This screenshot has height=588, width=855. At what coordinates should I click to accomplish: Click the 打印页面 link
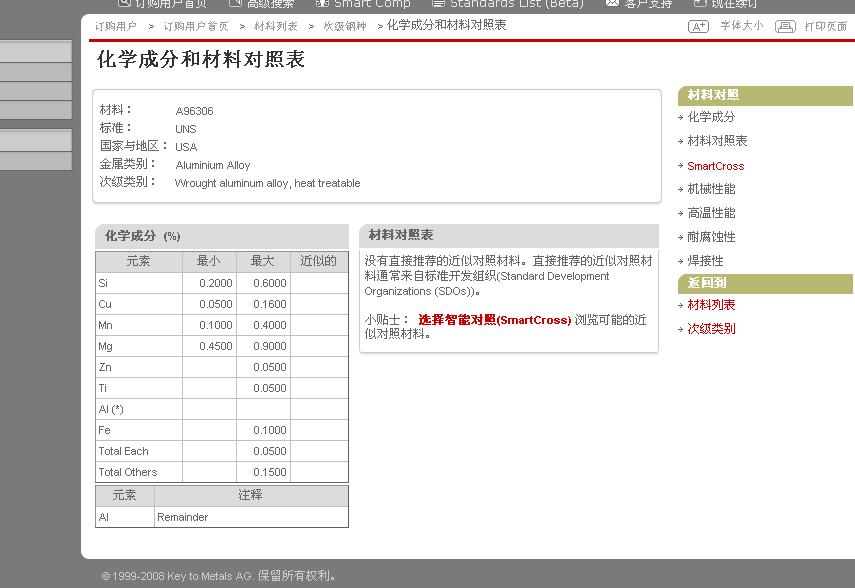[826, 26]
